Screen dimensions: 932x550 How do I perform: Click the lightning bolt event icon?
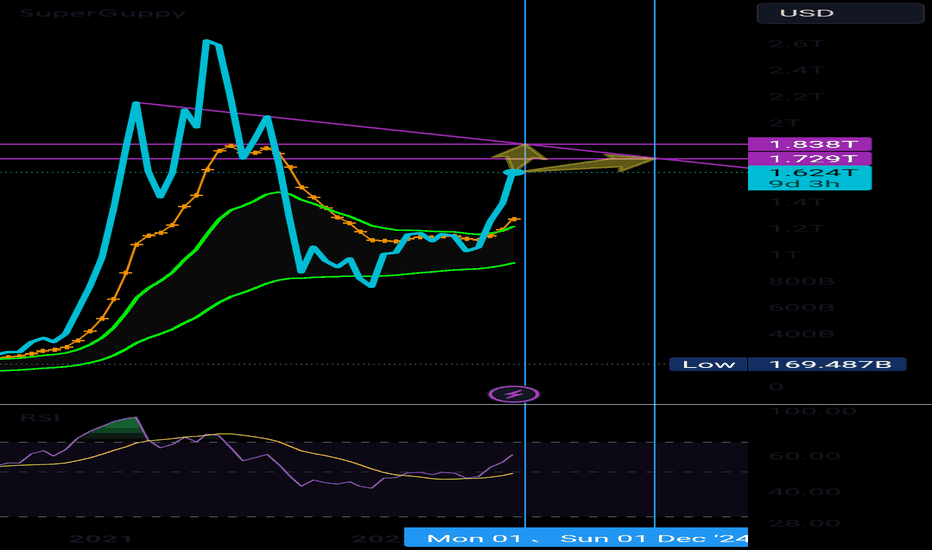click(514, 394)
